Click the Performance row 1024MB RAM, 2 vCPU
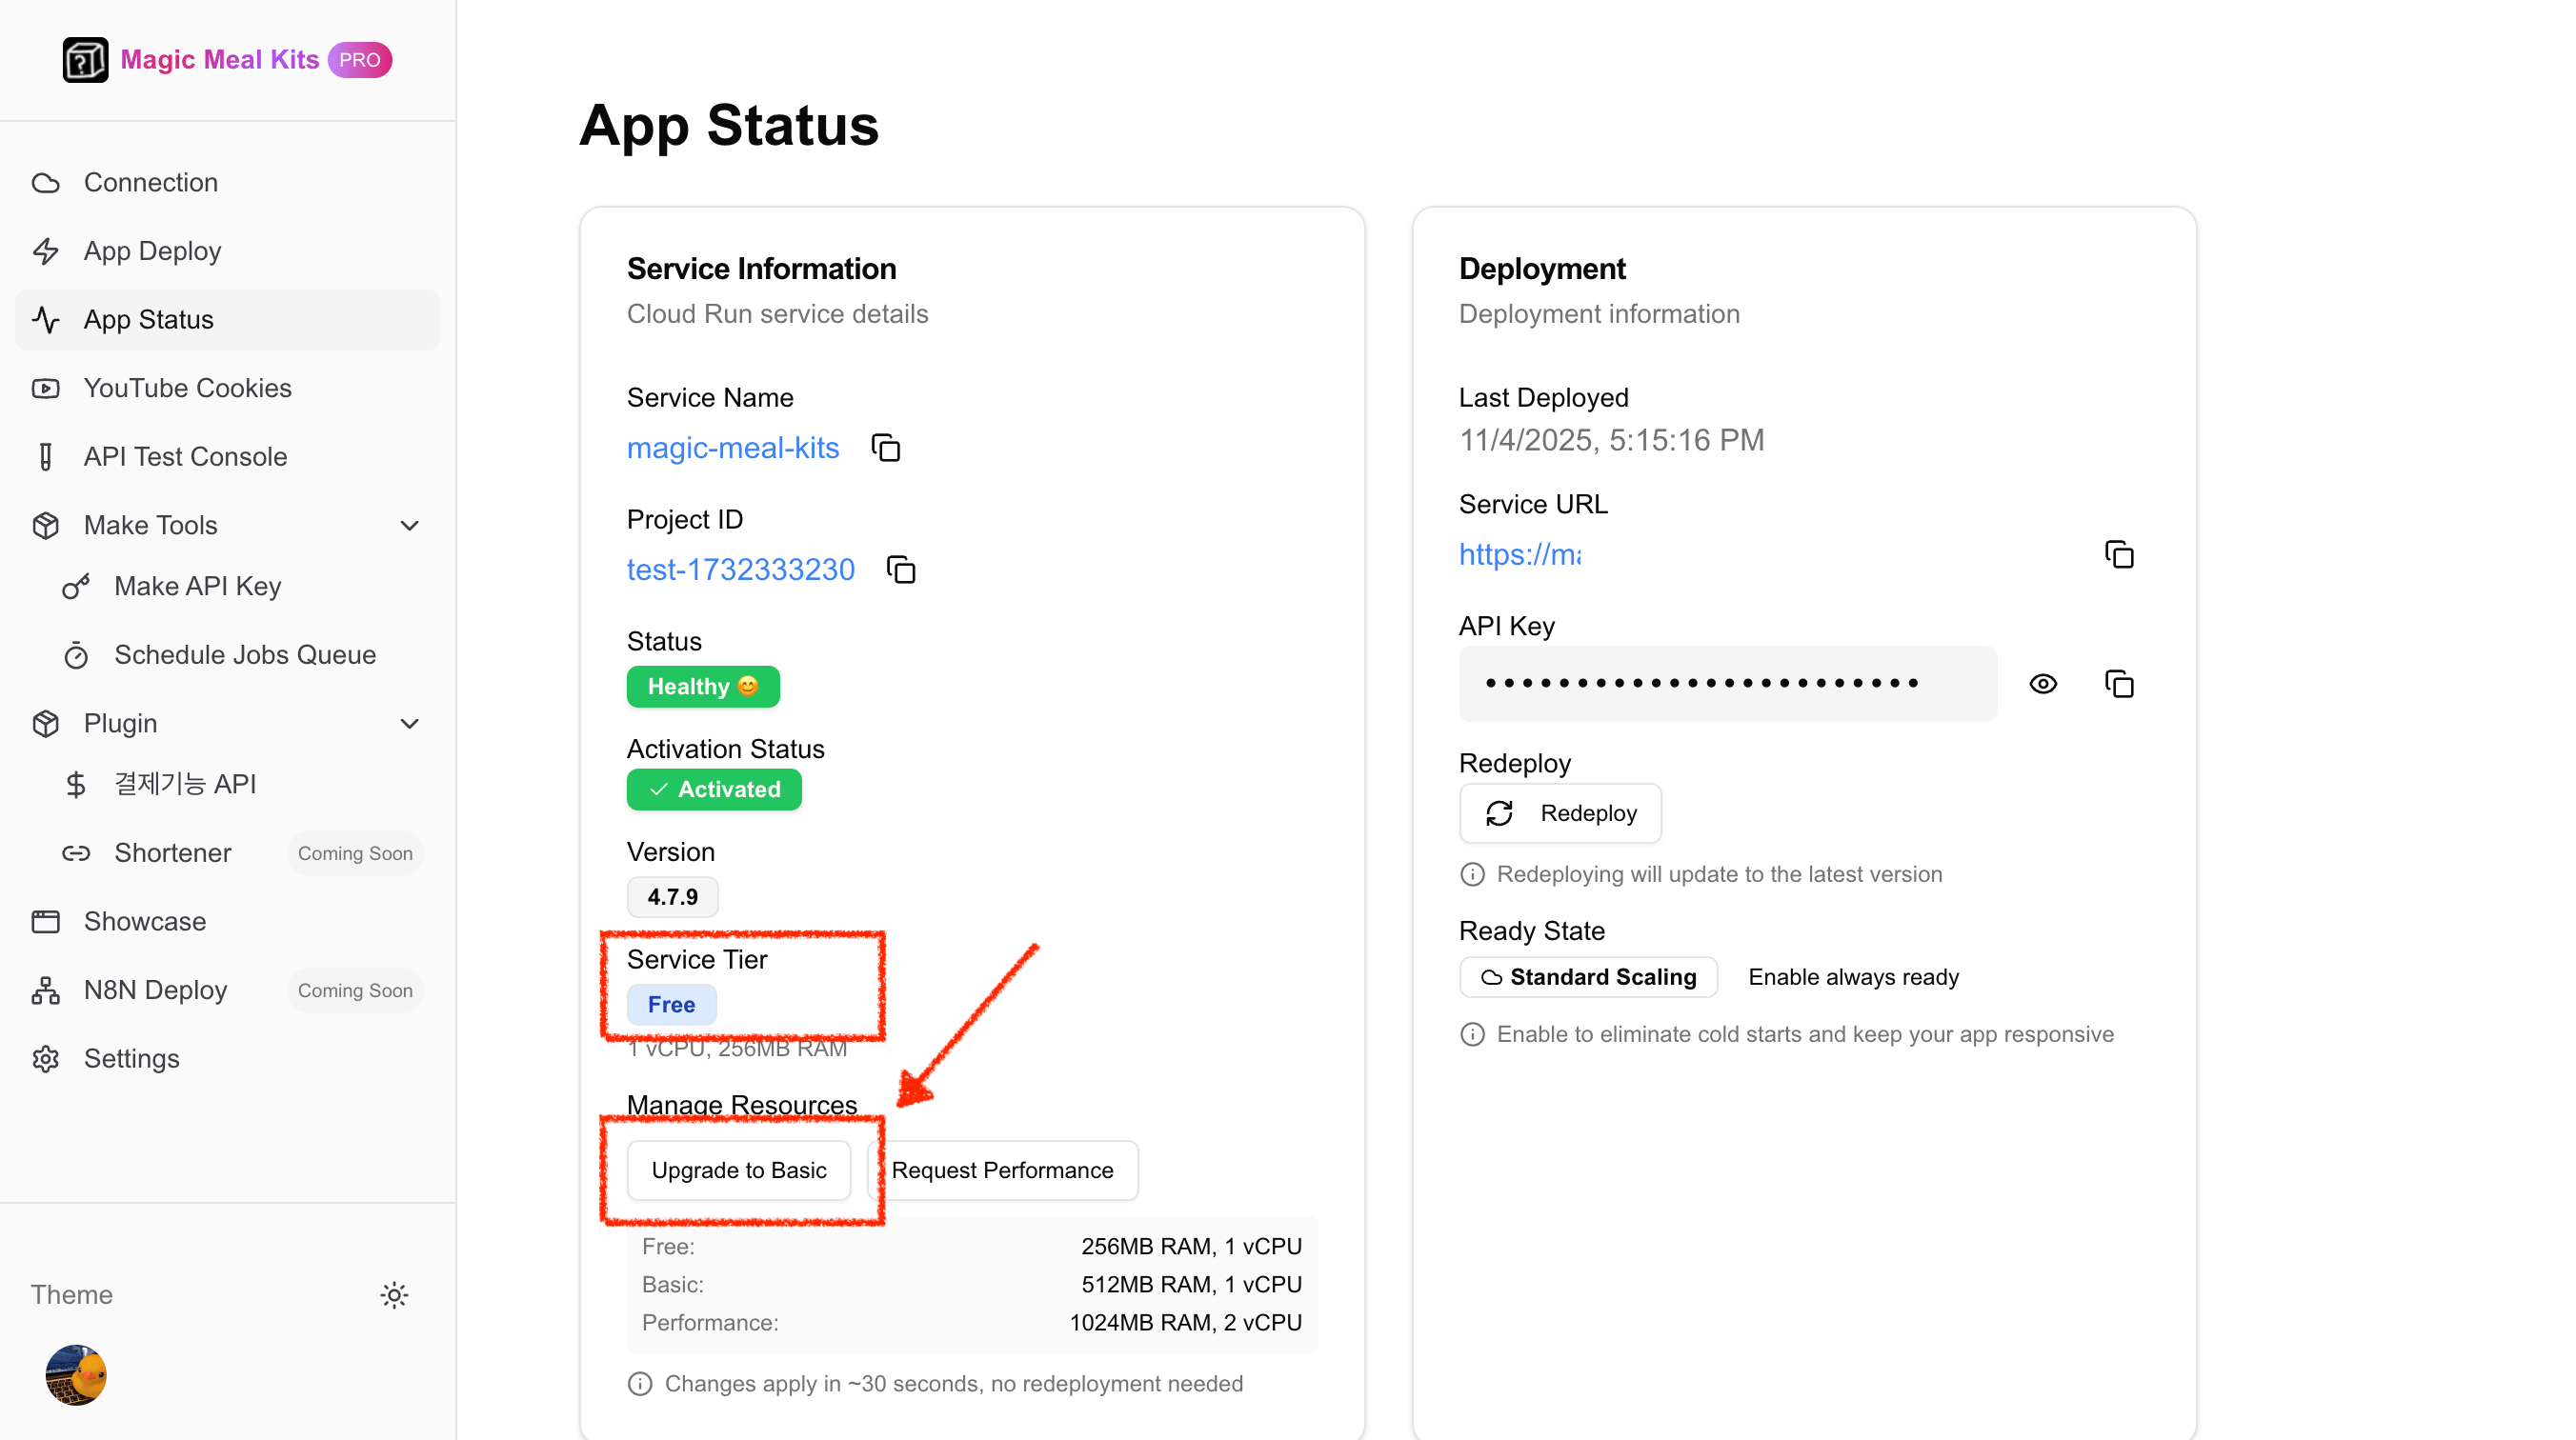Screen dimensions: 2576x1440 coord(972,1323)
